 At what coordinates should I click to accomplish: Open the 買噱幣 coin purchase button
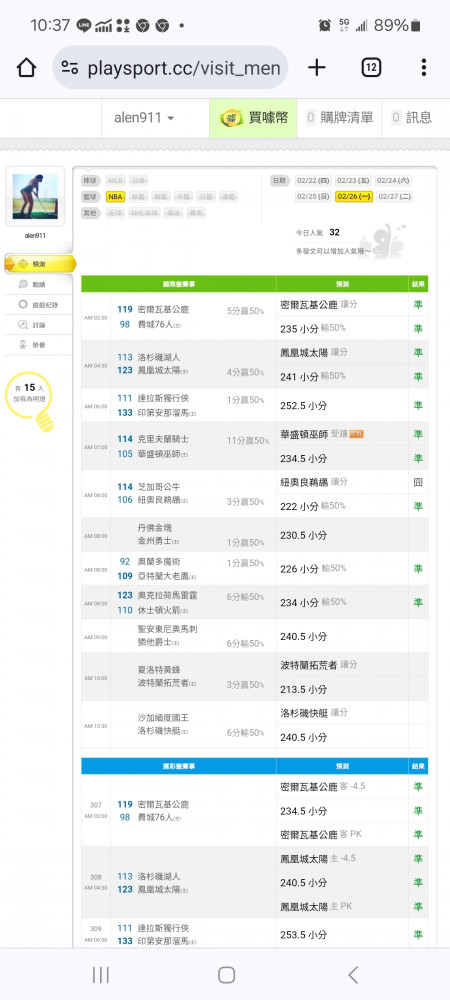coord(253,118)
